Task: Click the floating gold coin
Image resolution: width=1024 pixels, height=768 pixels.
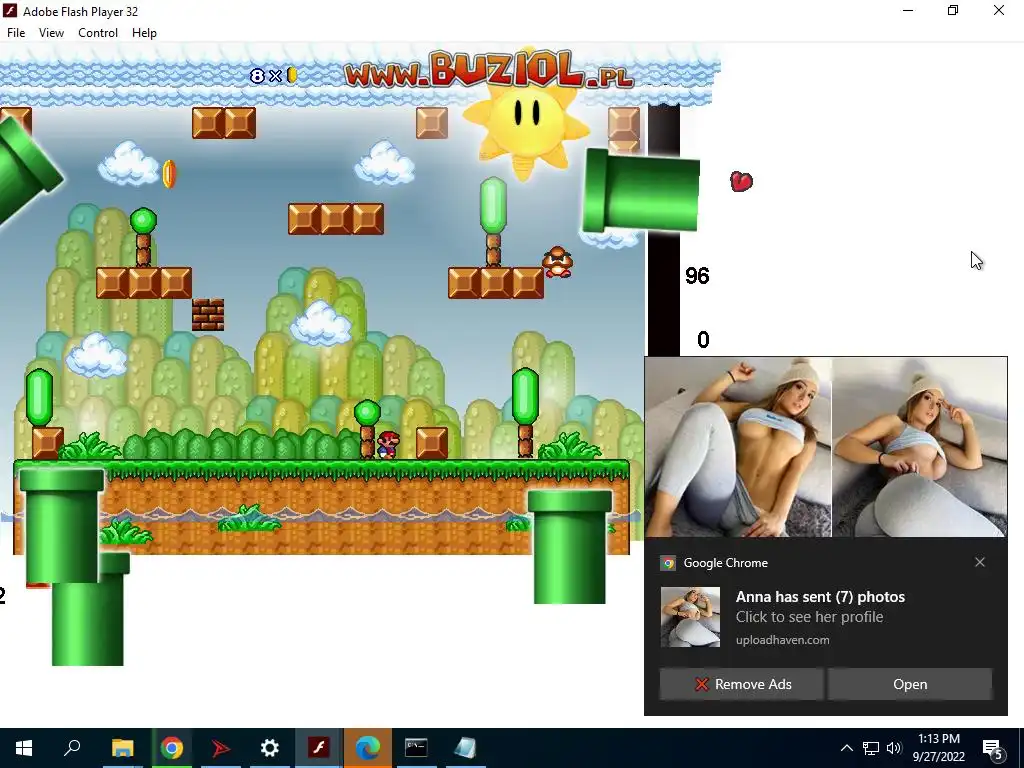Action: pyautogui.click(x=169, y=174)
